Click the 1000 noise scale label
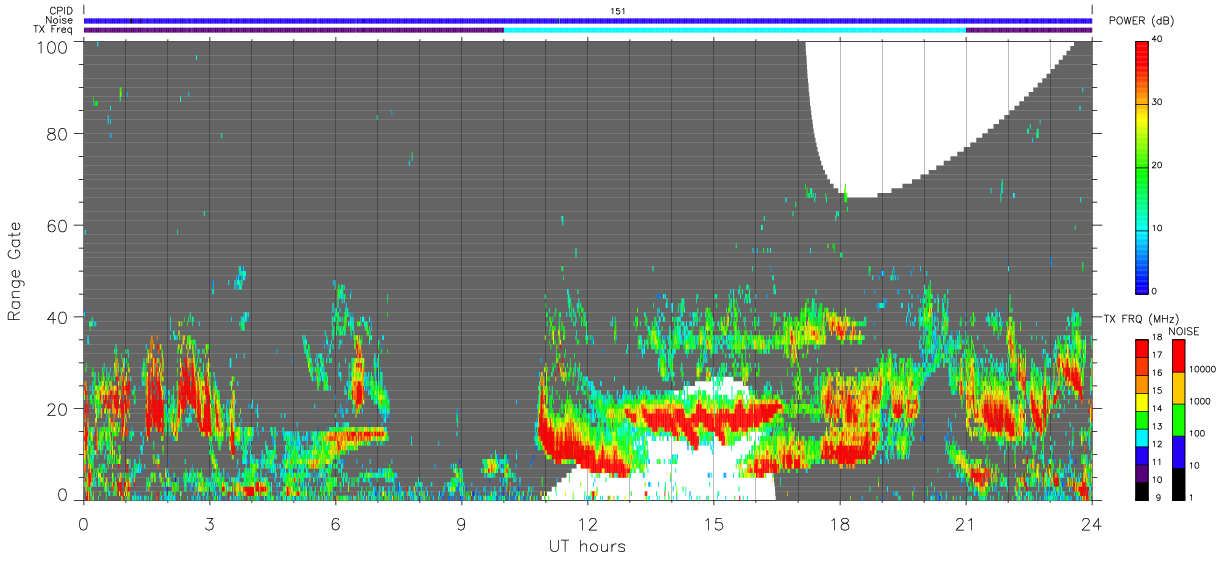 coord(1200,401)
